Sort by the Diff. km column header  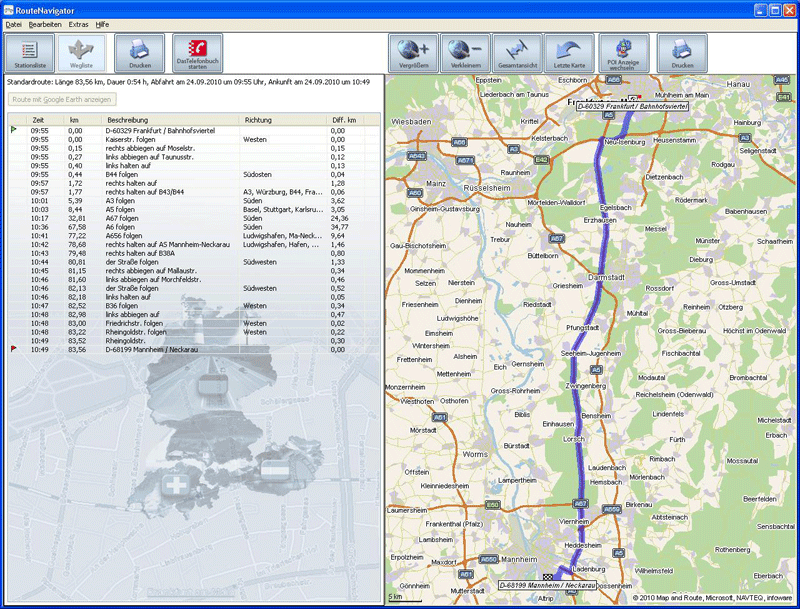pos(344,120)
